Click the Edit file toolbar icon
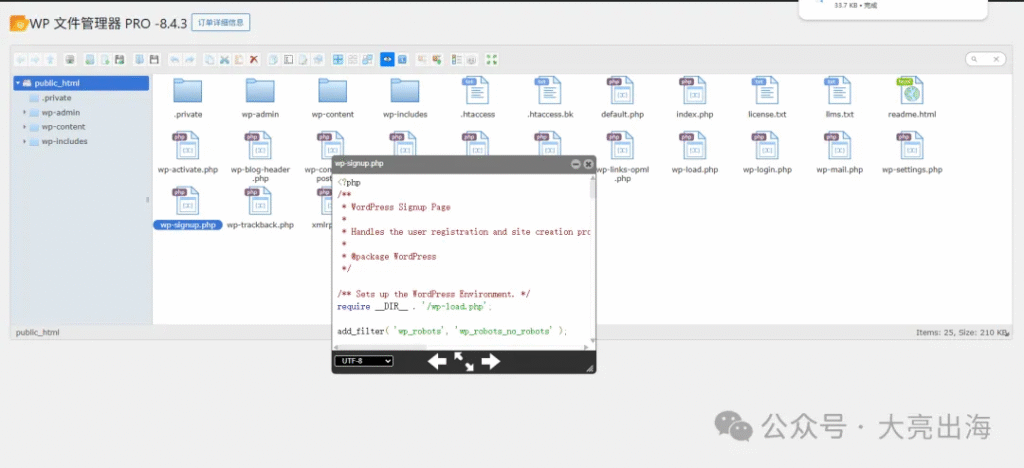Screen dimensions: 1024x468 tap(303, 59)
